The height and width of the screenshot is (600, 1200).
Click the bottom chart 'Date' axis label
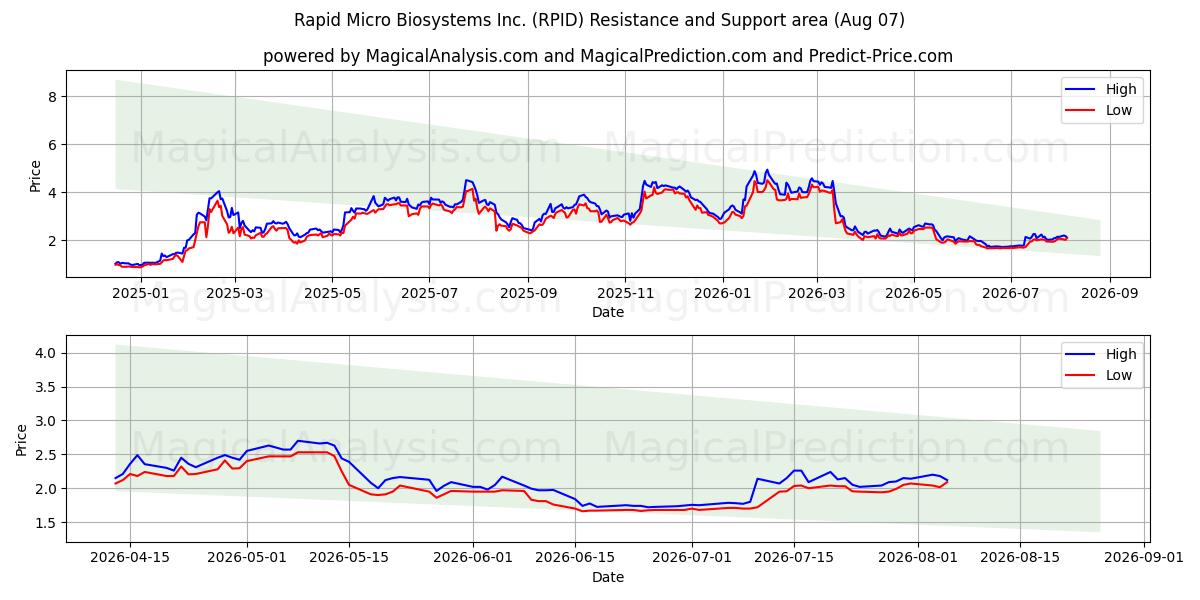pos(607,577)
